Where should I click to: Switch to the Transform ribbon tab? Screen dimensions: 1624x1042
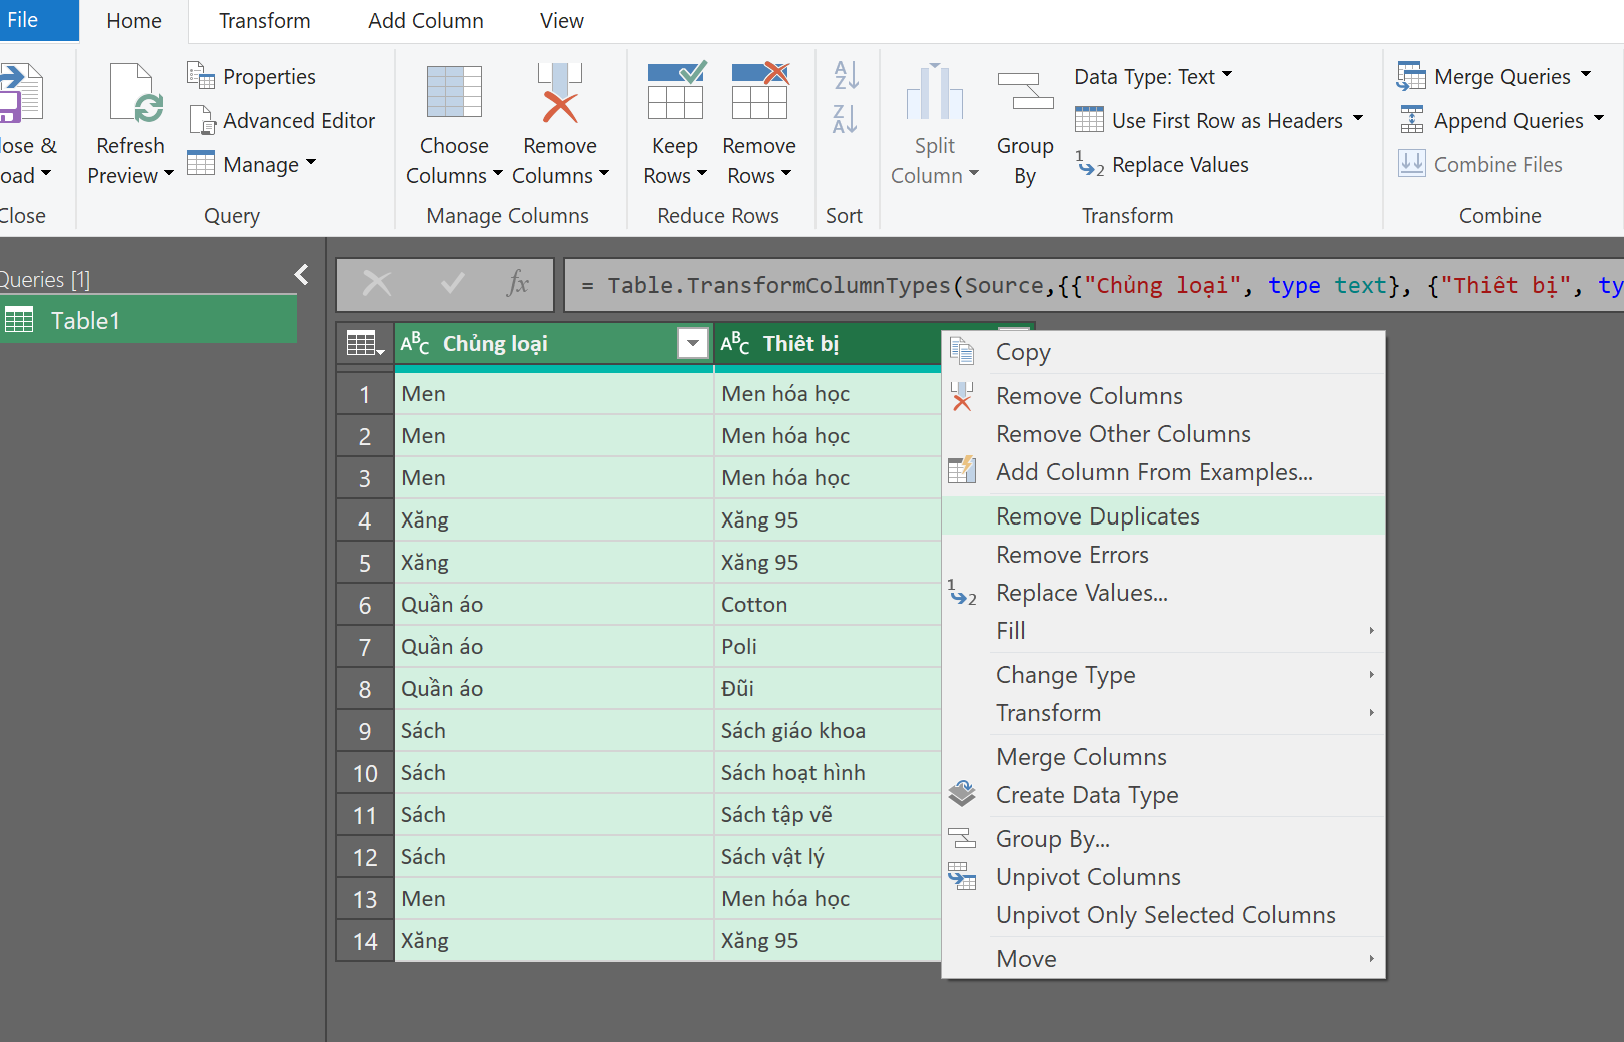coord(264,20)
